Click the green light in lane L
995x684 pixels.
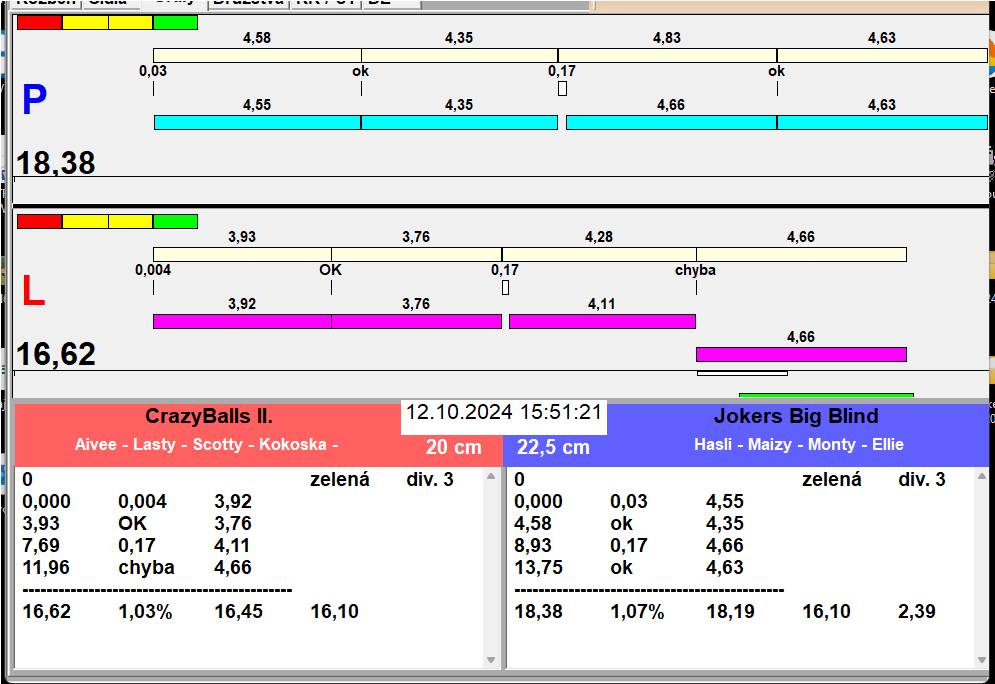[175, 221]
